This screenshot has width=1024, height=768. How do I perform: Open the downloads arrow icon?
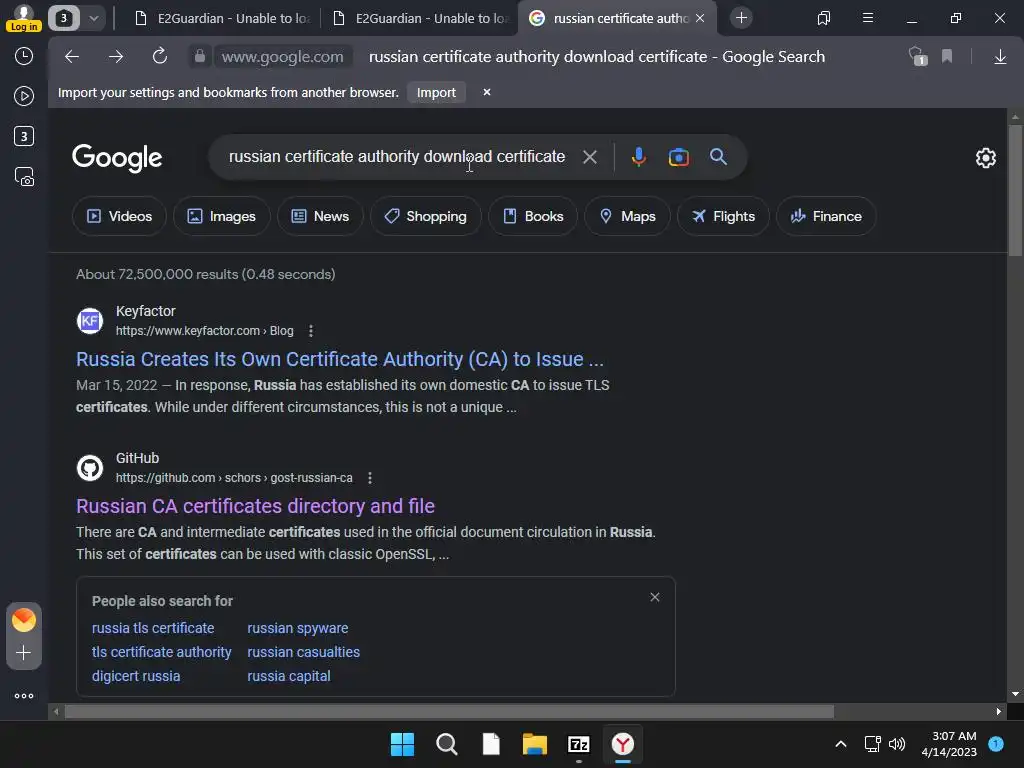[1000, 57]
